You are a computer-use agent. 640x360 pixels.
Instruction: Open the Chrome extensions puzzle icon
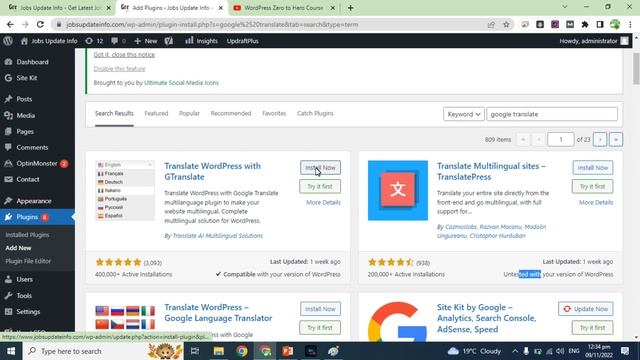[585, 24]
